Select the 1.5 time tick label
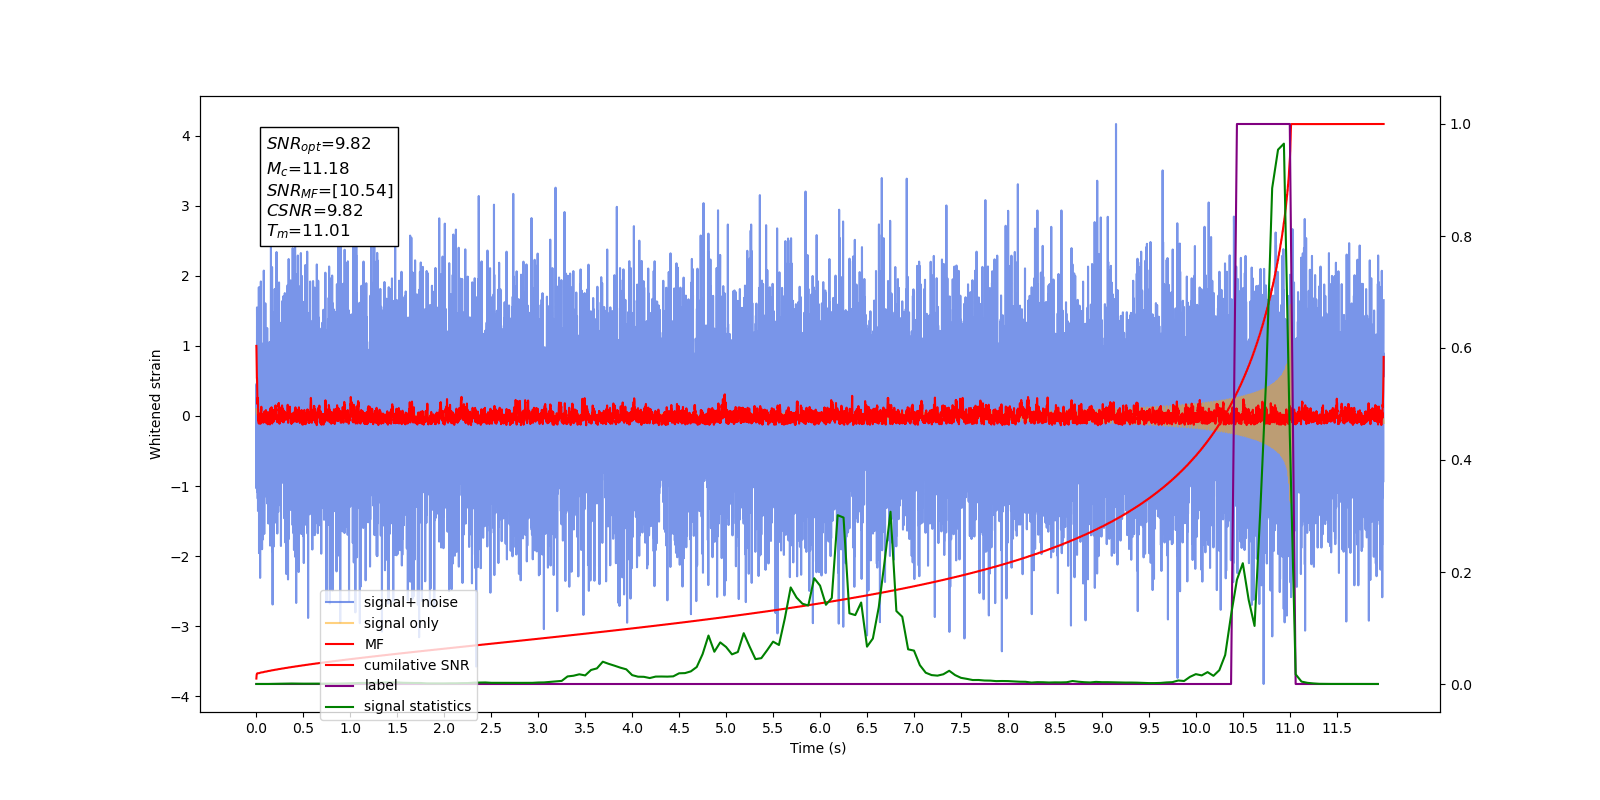Viewport: 1600px width, 800px height. (x=397, y=728)
